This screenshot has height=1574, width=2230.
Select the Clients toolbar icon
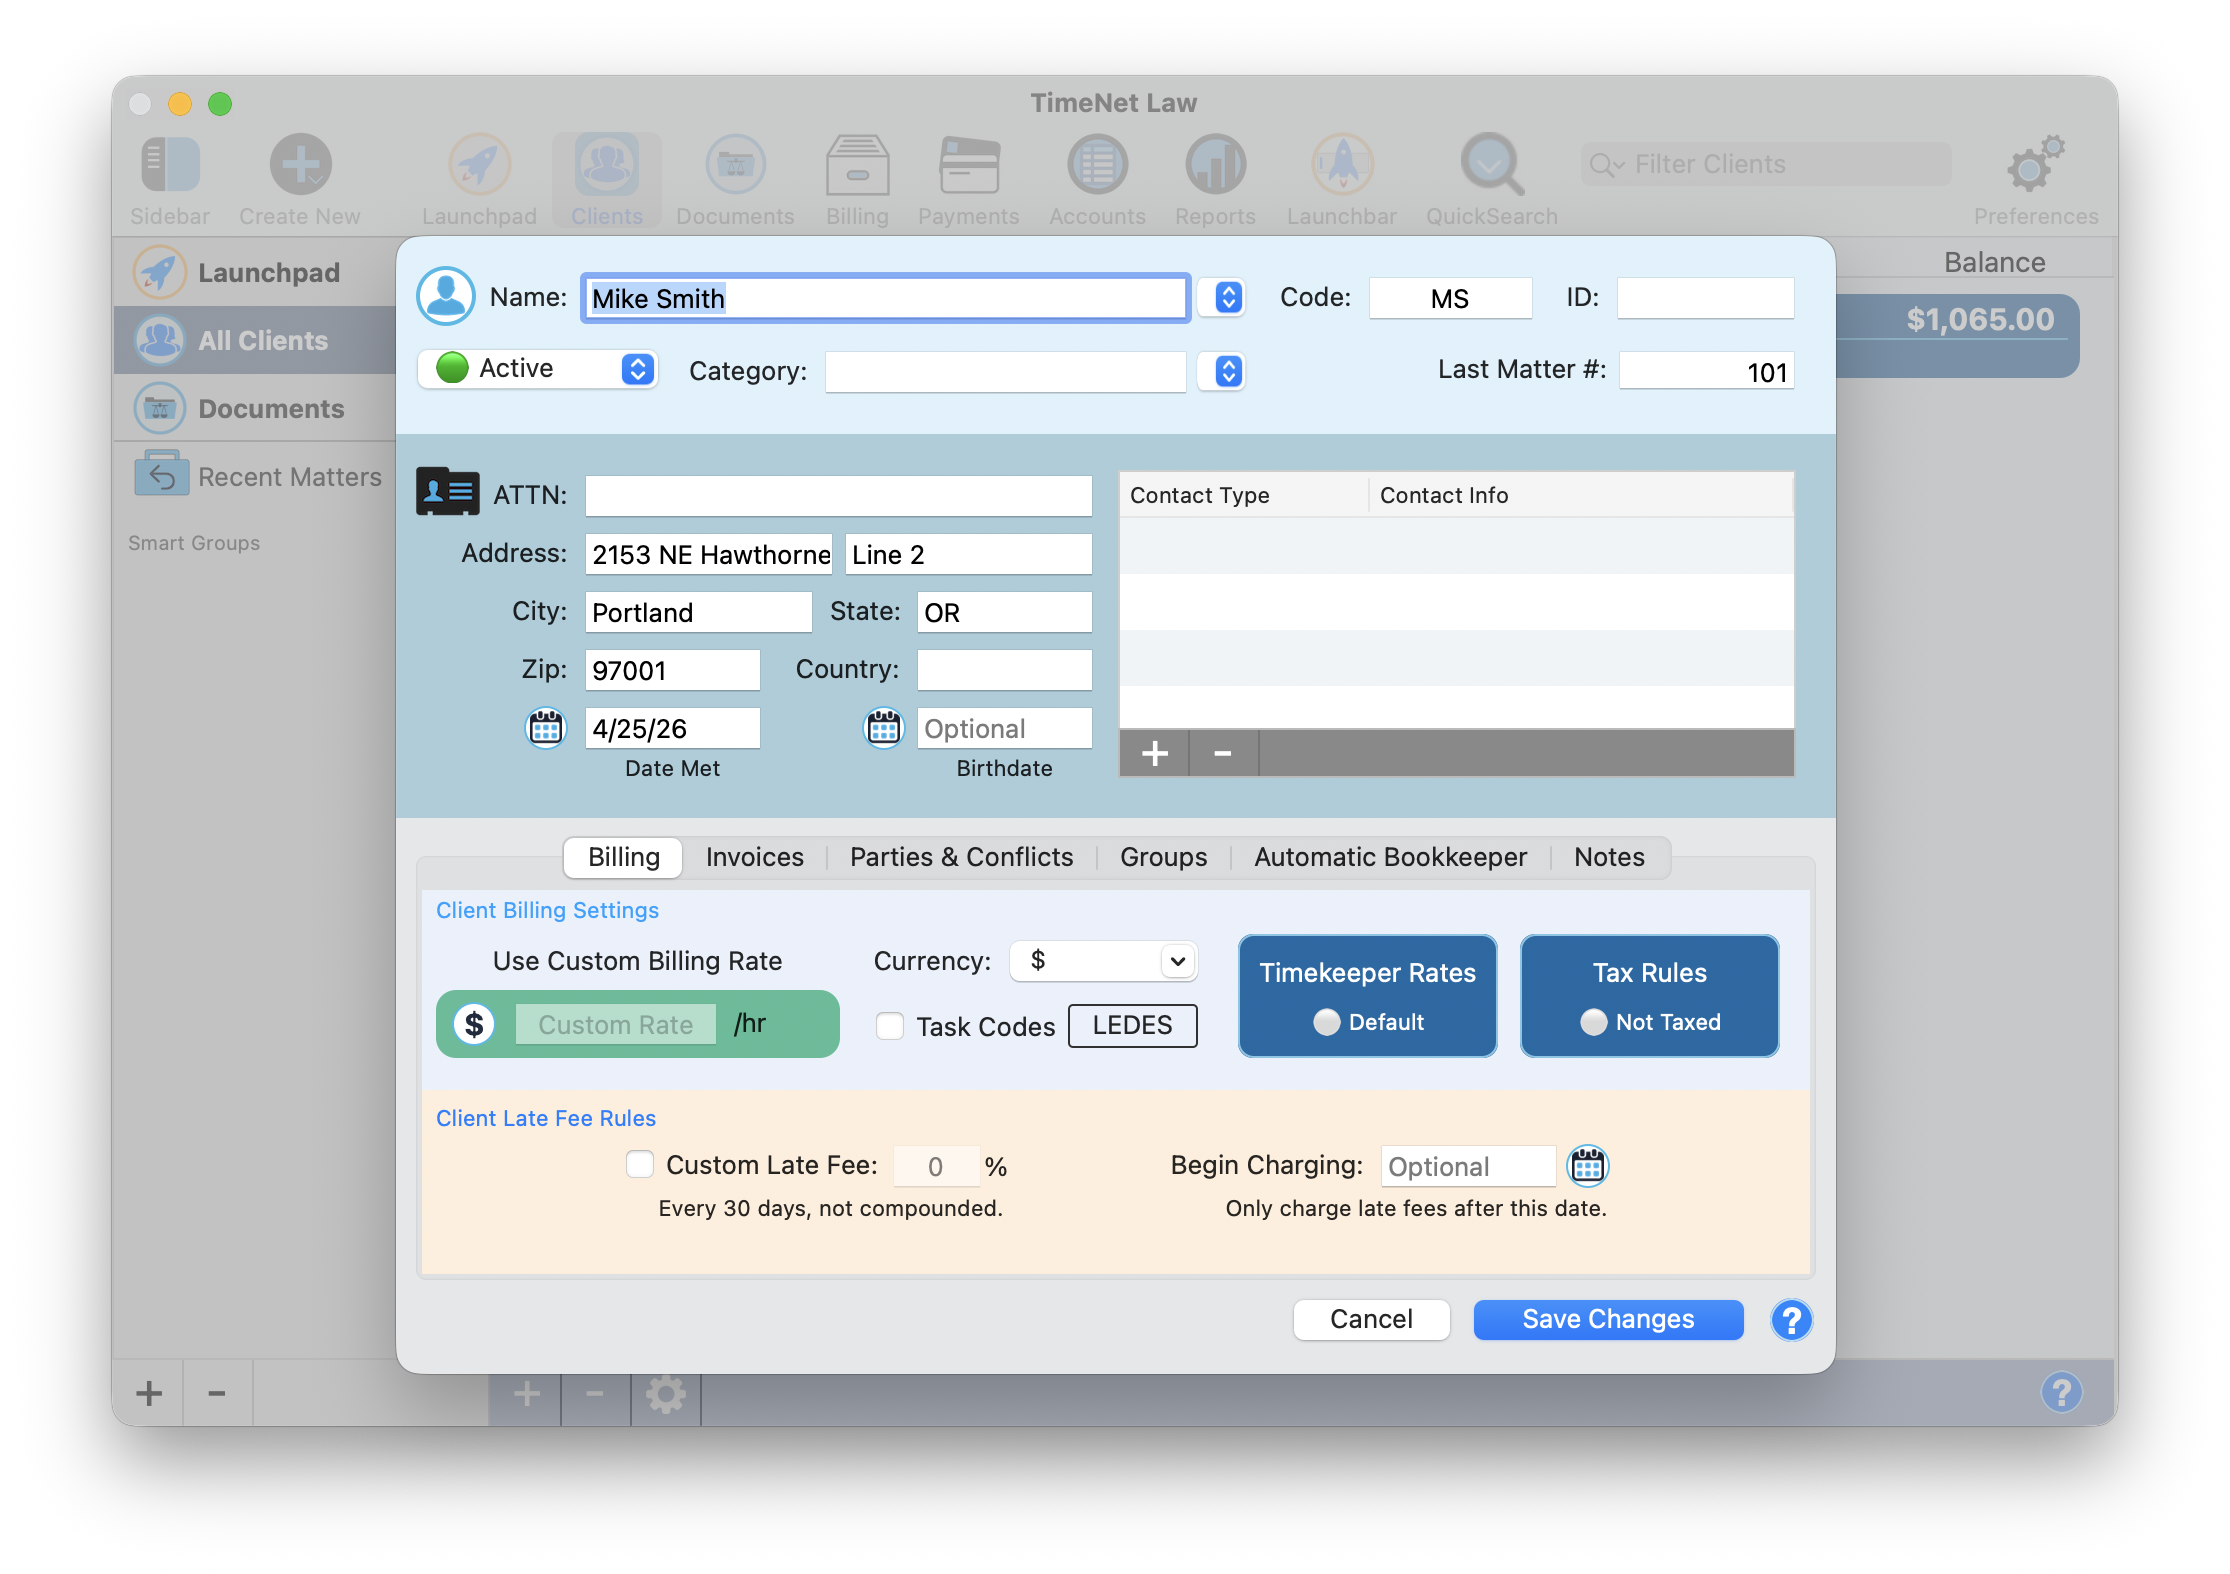tap(607, 165)
